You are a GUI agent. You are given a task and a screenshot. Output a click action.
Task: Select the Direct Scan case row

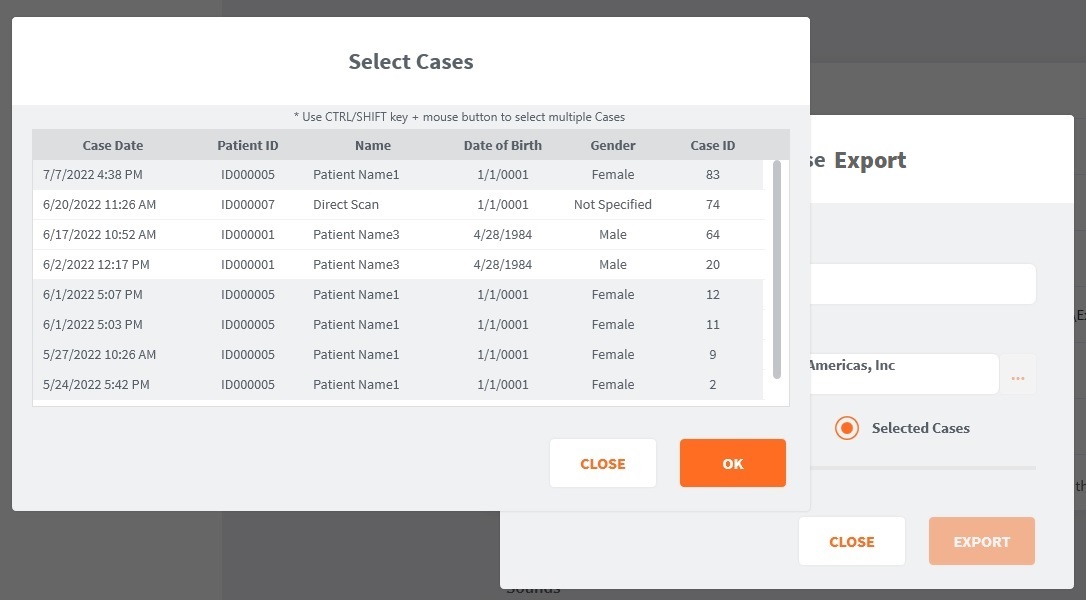point(400,204)
